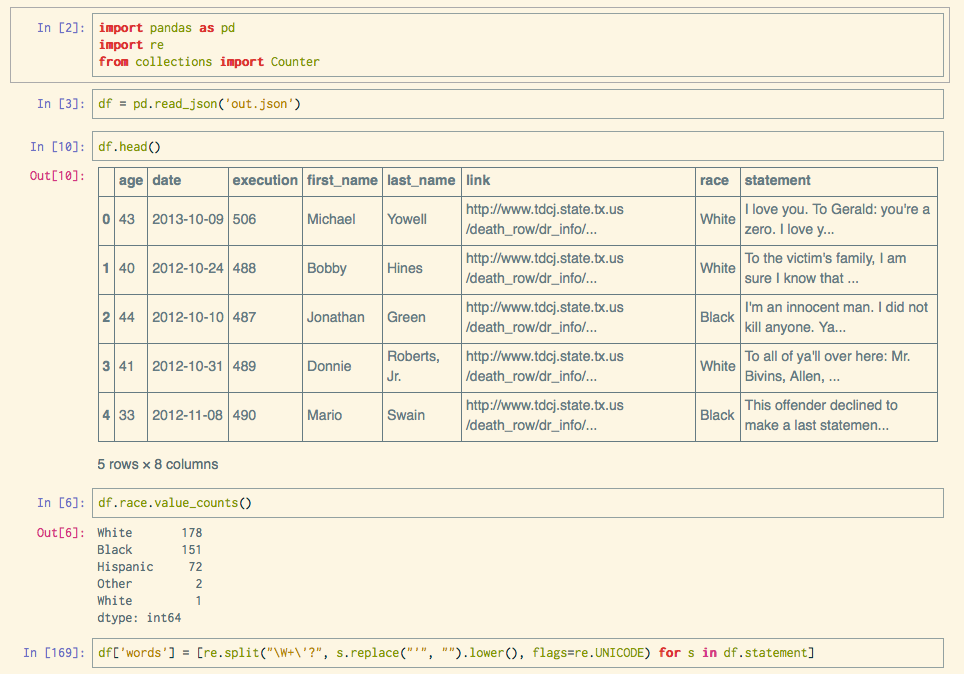This screenshot has width=964, height=674.
Task: Click row index 3 in table
Action: pos(106,367)
